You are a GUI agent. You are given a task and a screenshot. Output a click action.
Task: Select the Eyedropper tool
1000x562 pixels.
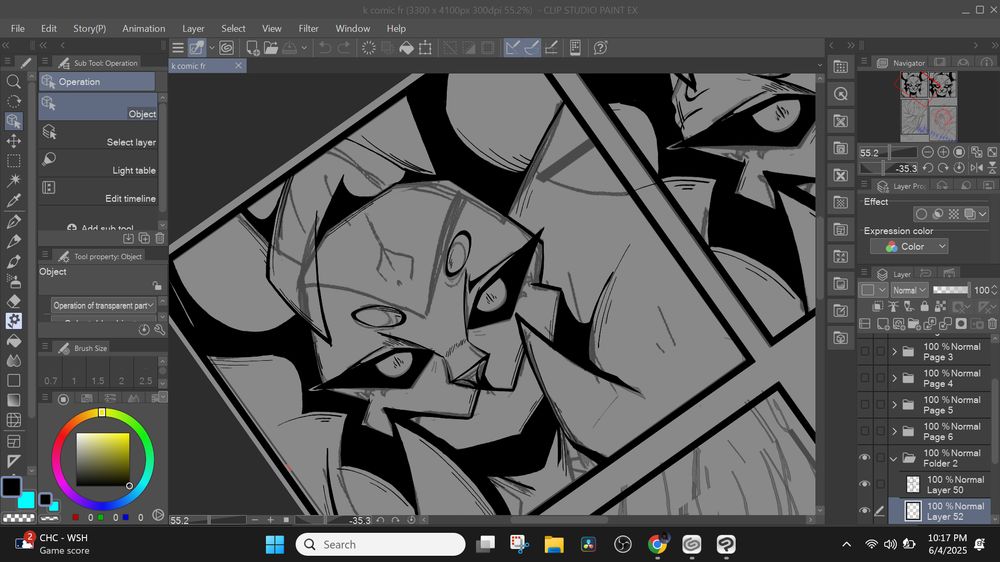point(14,201)
